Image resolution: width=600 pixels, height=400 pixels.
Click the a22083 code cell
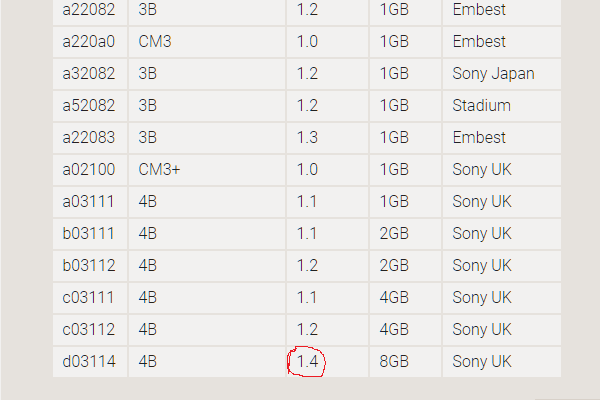tap(88, 137)
